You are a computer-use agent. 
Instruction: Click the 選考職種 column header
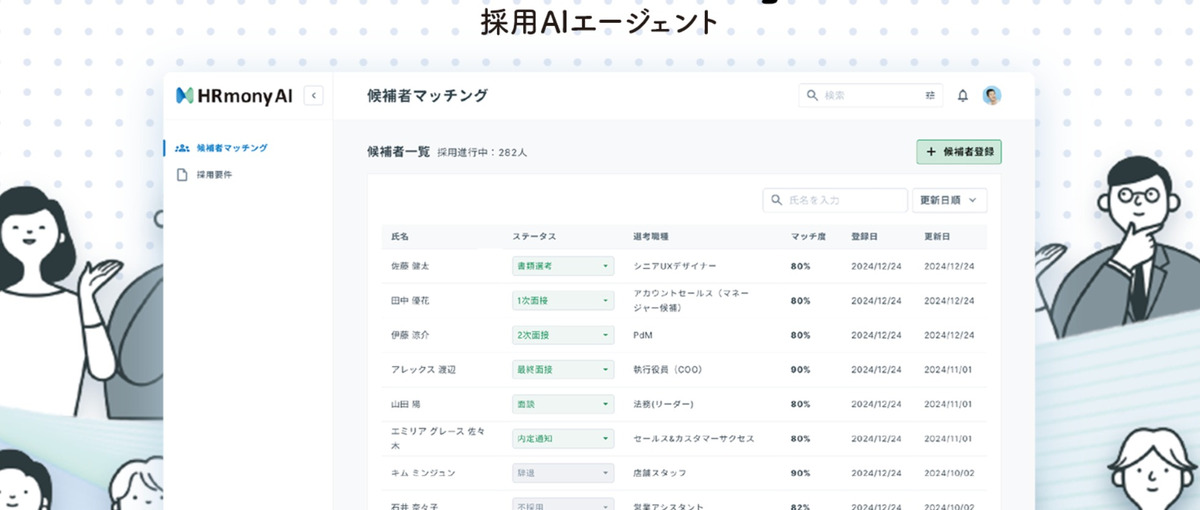651,237
